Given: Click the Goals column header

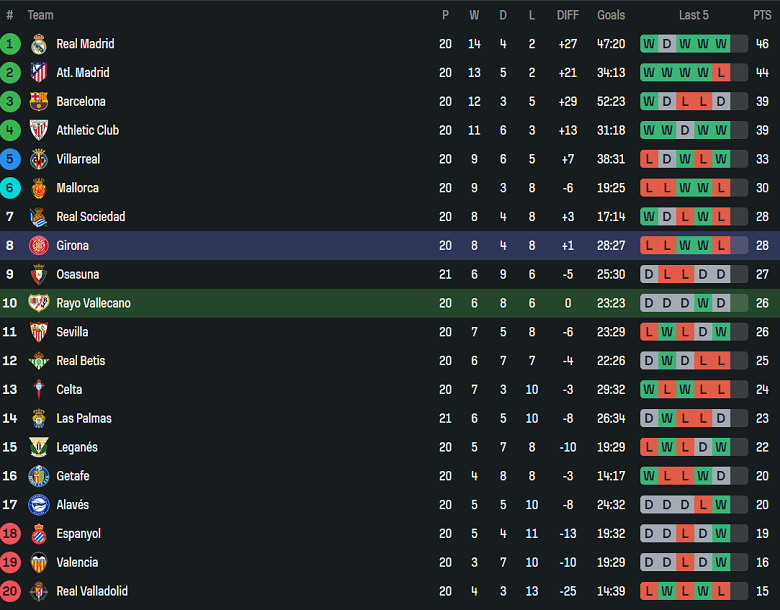Looking at the screenshot, I should coord(611,15).
